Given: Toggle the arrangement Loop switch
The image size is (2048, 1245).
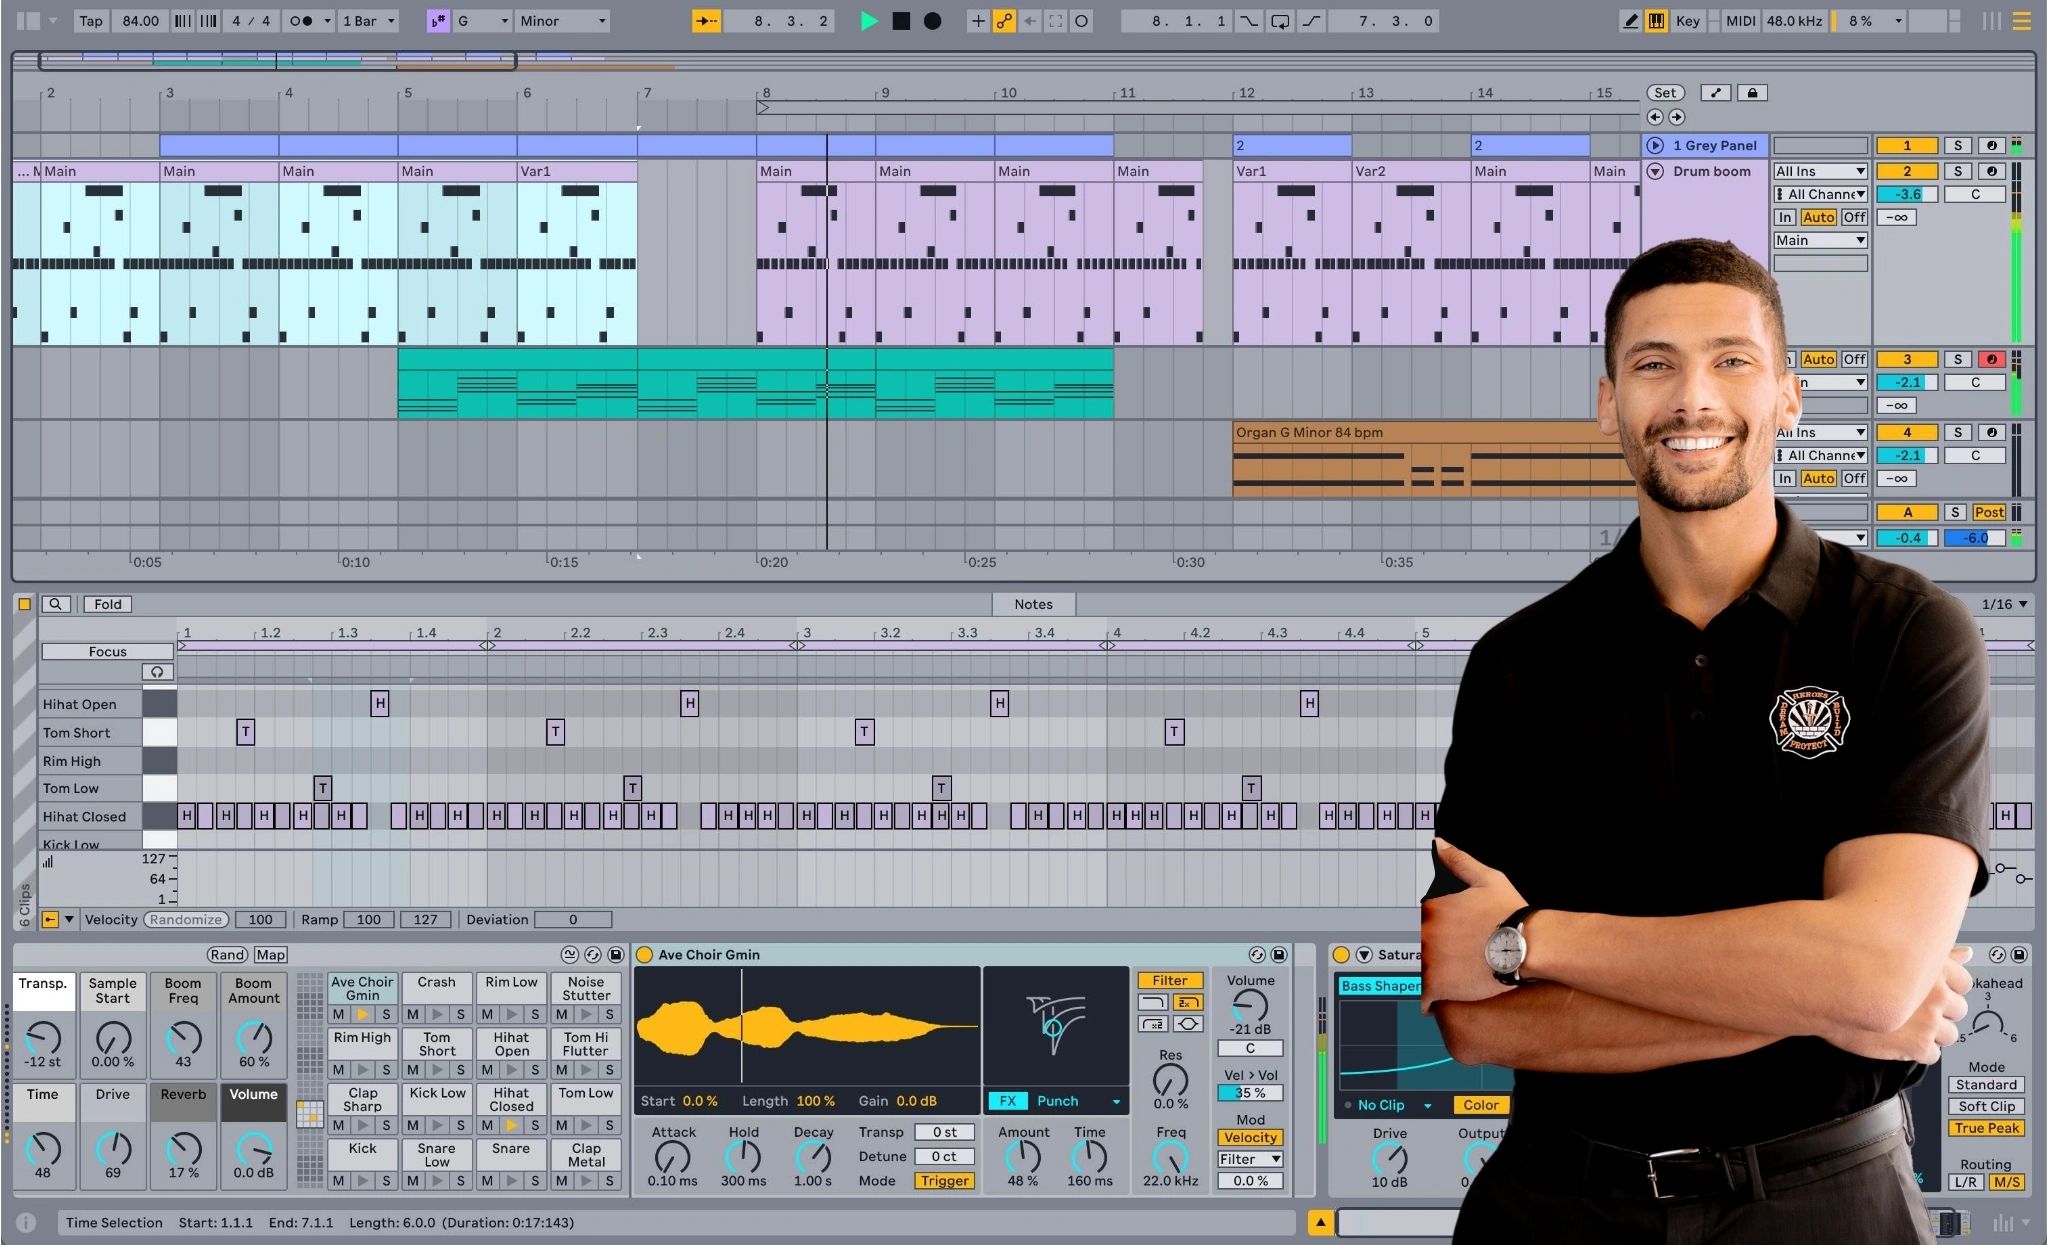Looking at the screenshot, I should (1279, 21).
